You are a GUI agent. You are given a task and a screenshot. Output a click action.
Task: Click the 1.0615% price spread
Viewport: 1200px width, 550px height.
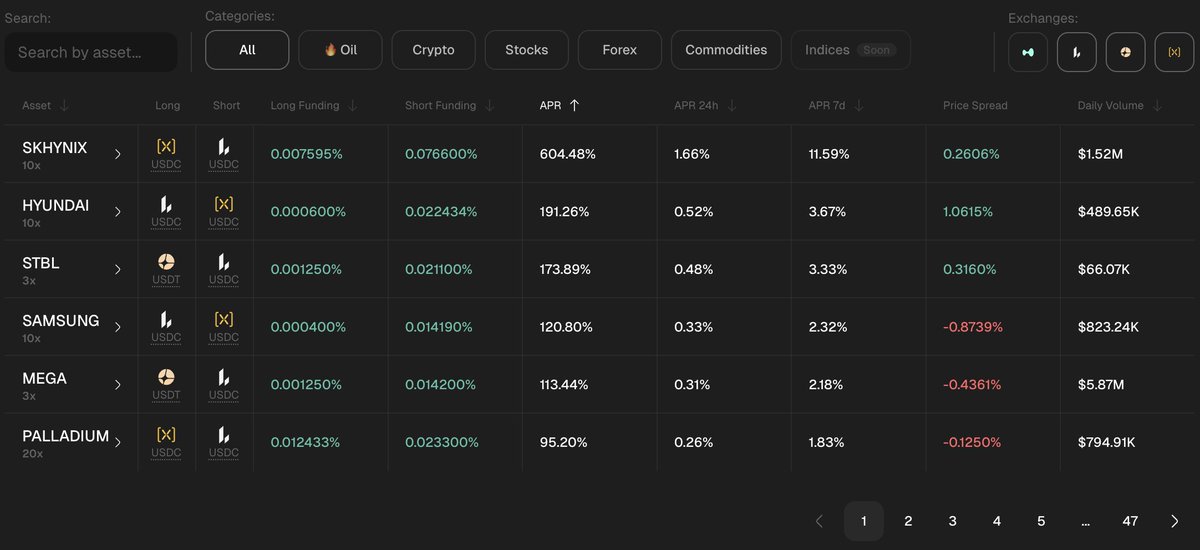tap(970, 212)
